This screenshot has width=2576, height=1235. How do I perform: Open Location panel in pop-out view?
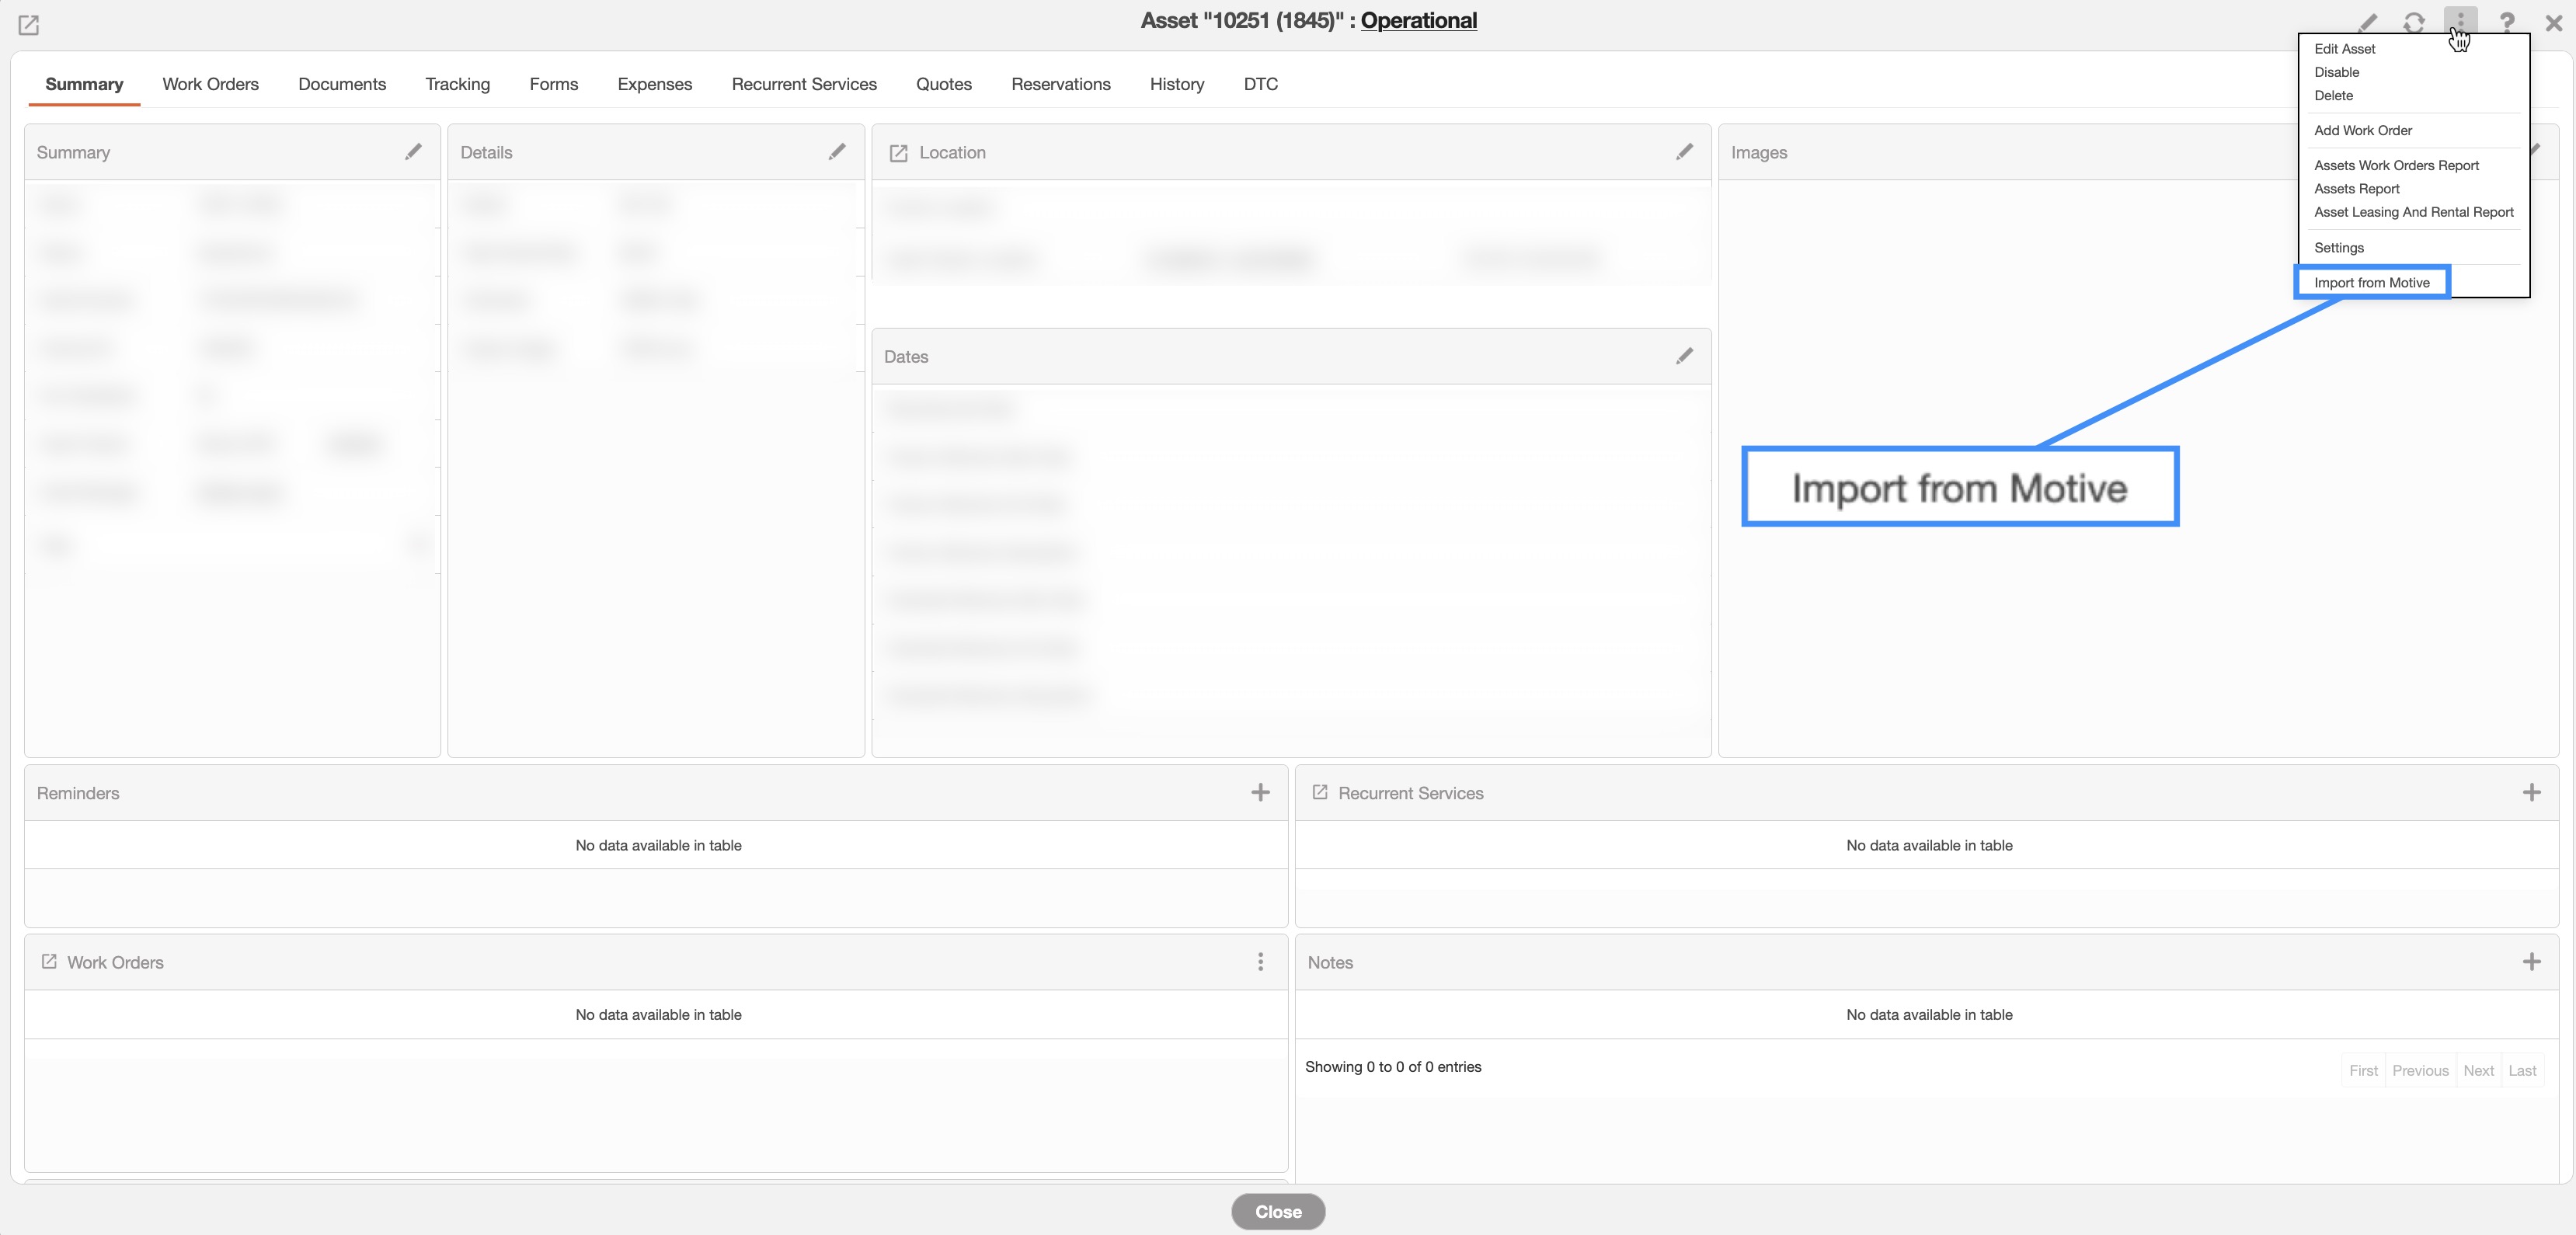coord(898,153)
